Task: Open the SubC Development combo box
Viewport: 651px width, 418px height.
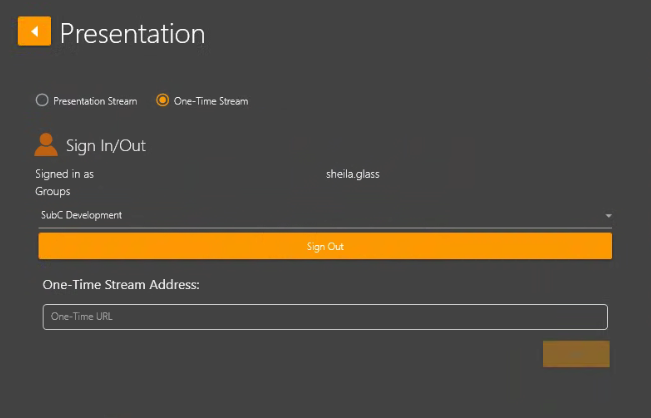Action: point(320,215)
